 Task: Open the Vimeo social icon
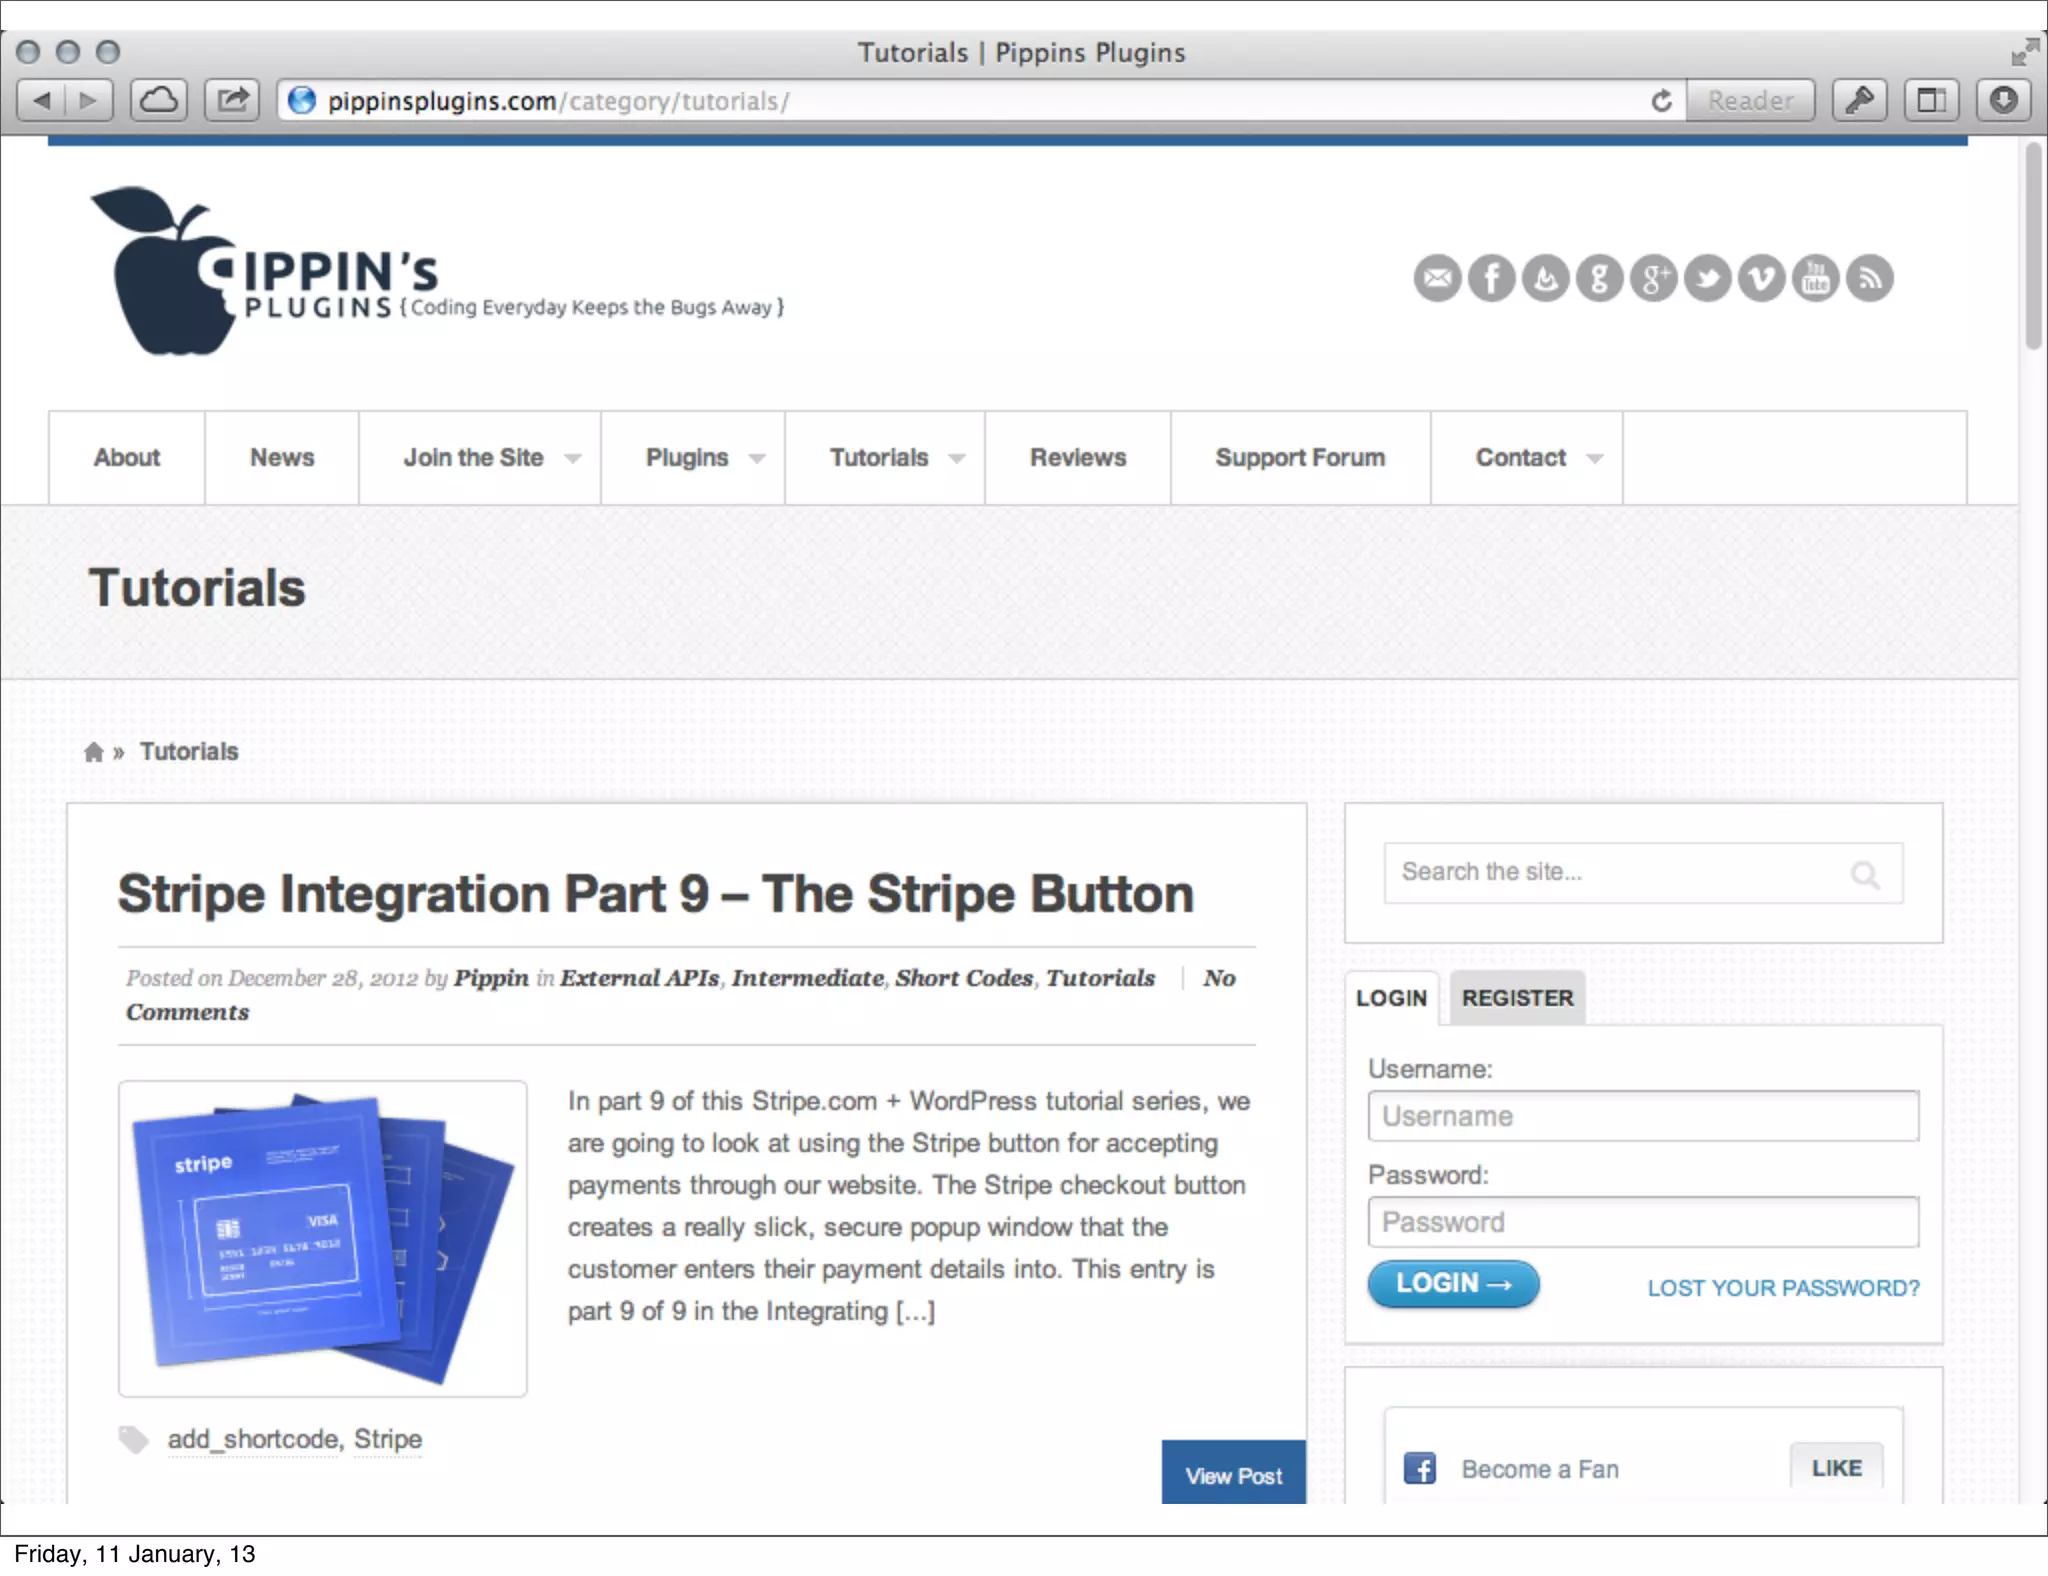1761,278
